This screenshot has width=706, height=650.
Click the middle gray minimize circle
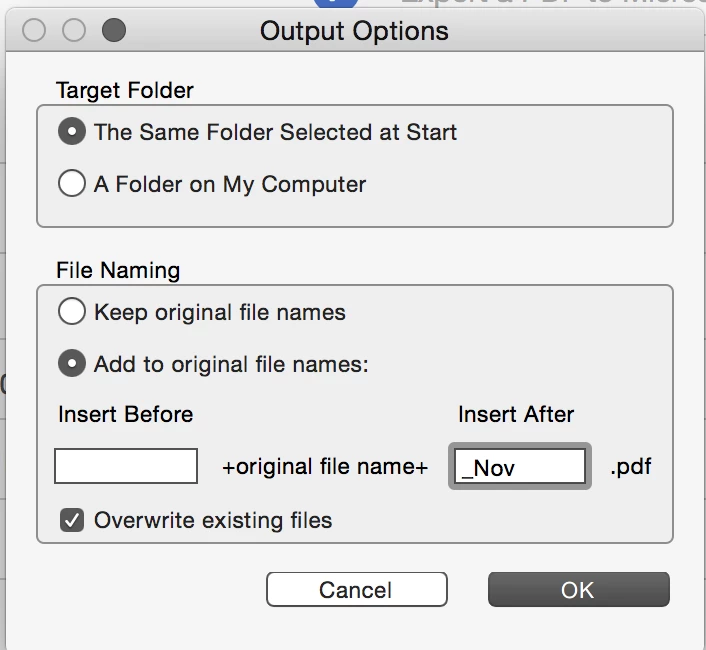pyautogui.click(x=74, y=30)
